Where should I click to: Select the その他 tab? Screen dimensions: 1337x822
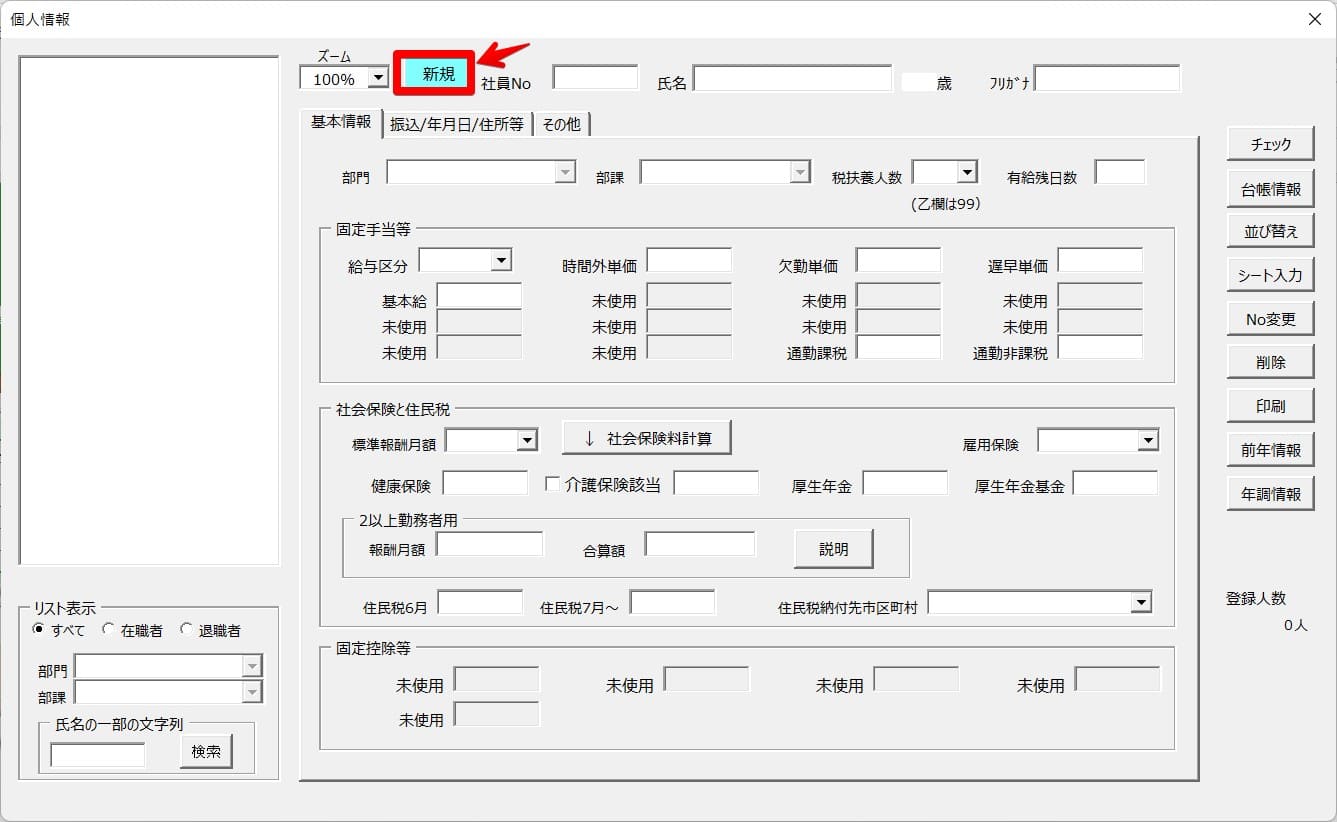pos(562,124)
